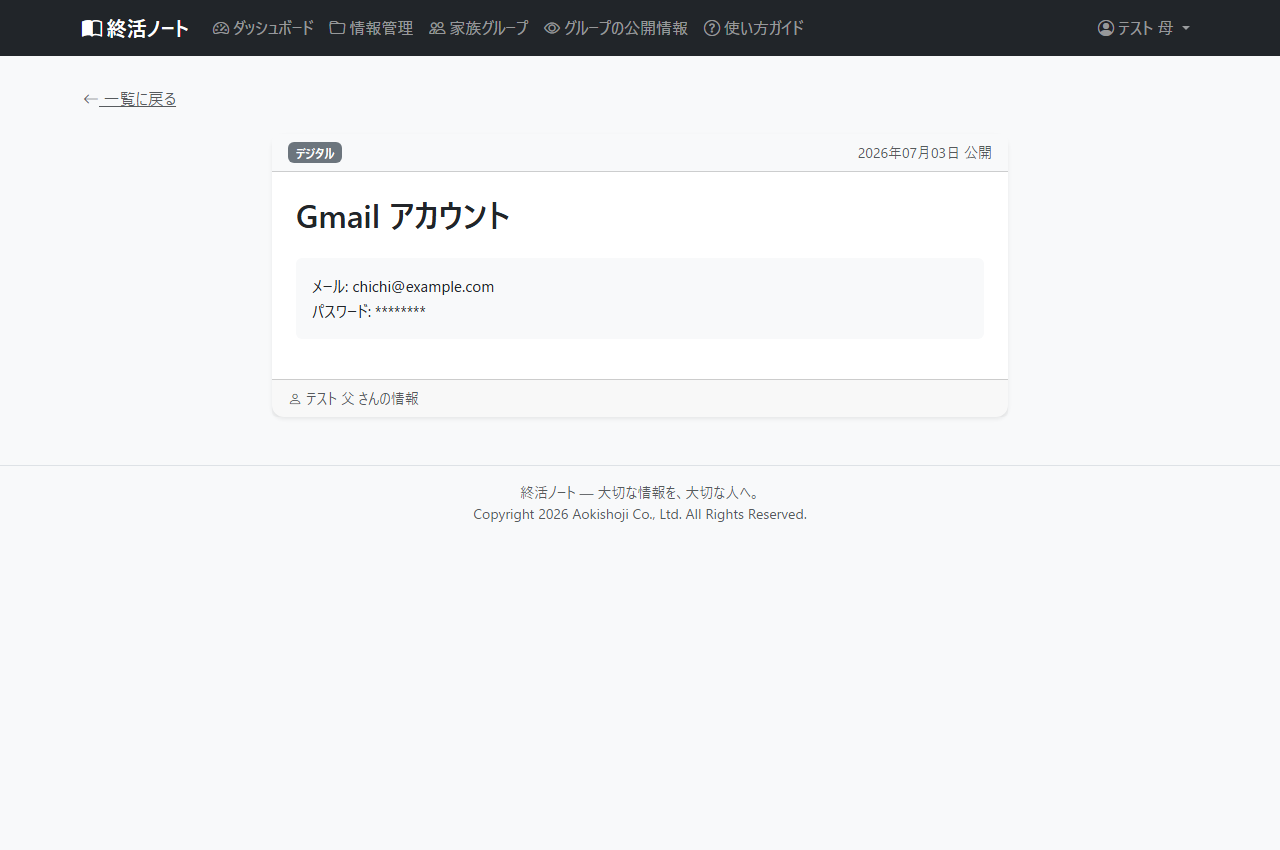This screenshot has height=850, width=1280.
Task: Click the ダッシュボード gauge icon
Action: click(221, 28)
